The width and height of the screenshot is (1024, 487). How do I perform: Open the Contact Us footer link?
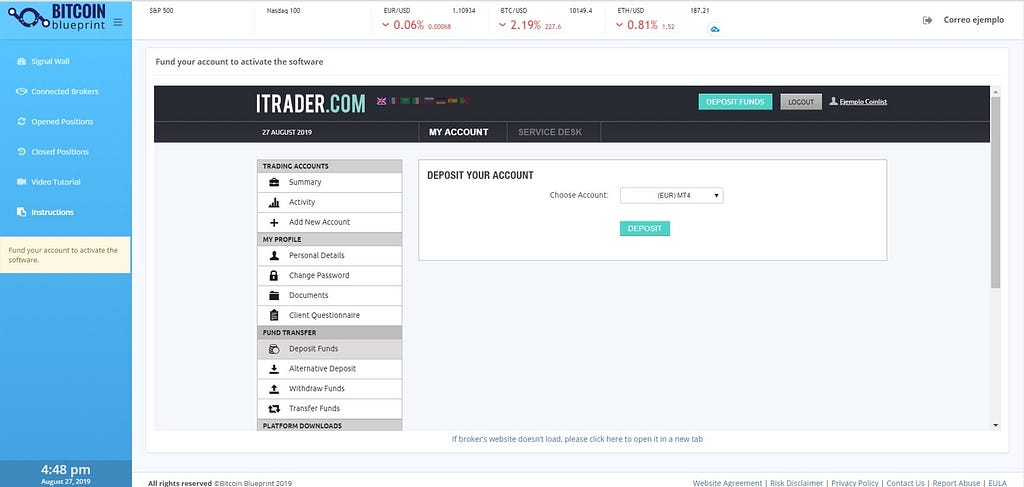point(905,483)
